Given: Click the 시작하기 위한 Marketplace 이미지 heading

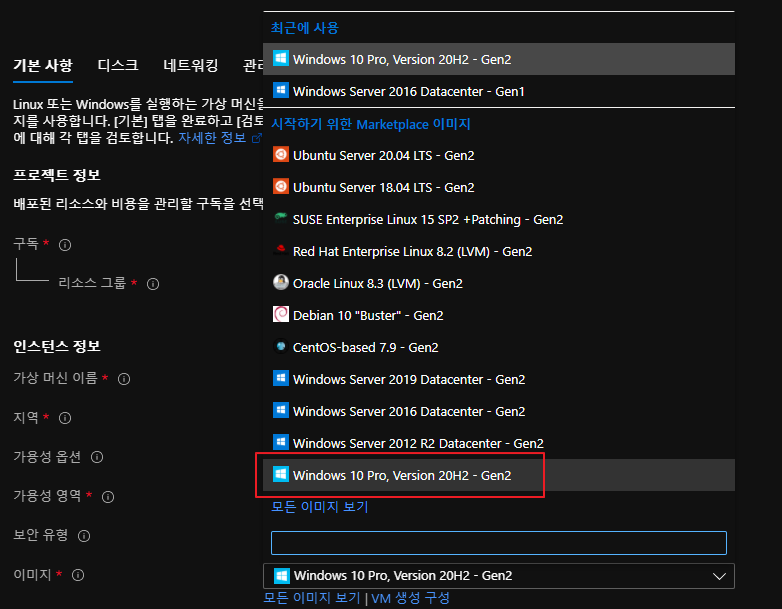Looking at the screenshot, I should [371, 124].
